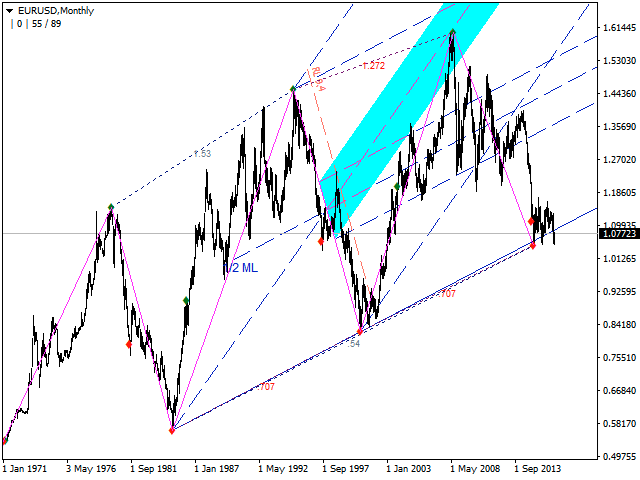
Task: Click the red diamond marker at 2015 low
Action: click(x=533, y=245)
